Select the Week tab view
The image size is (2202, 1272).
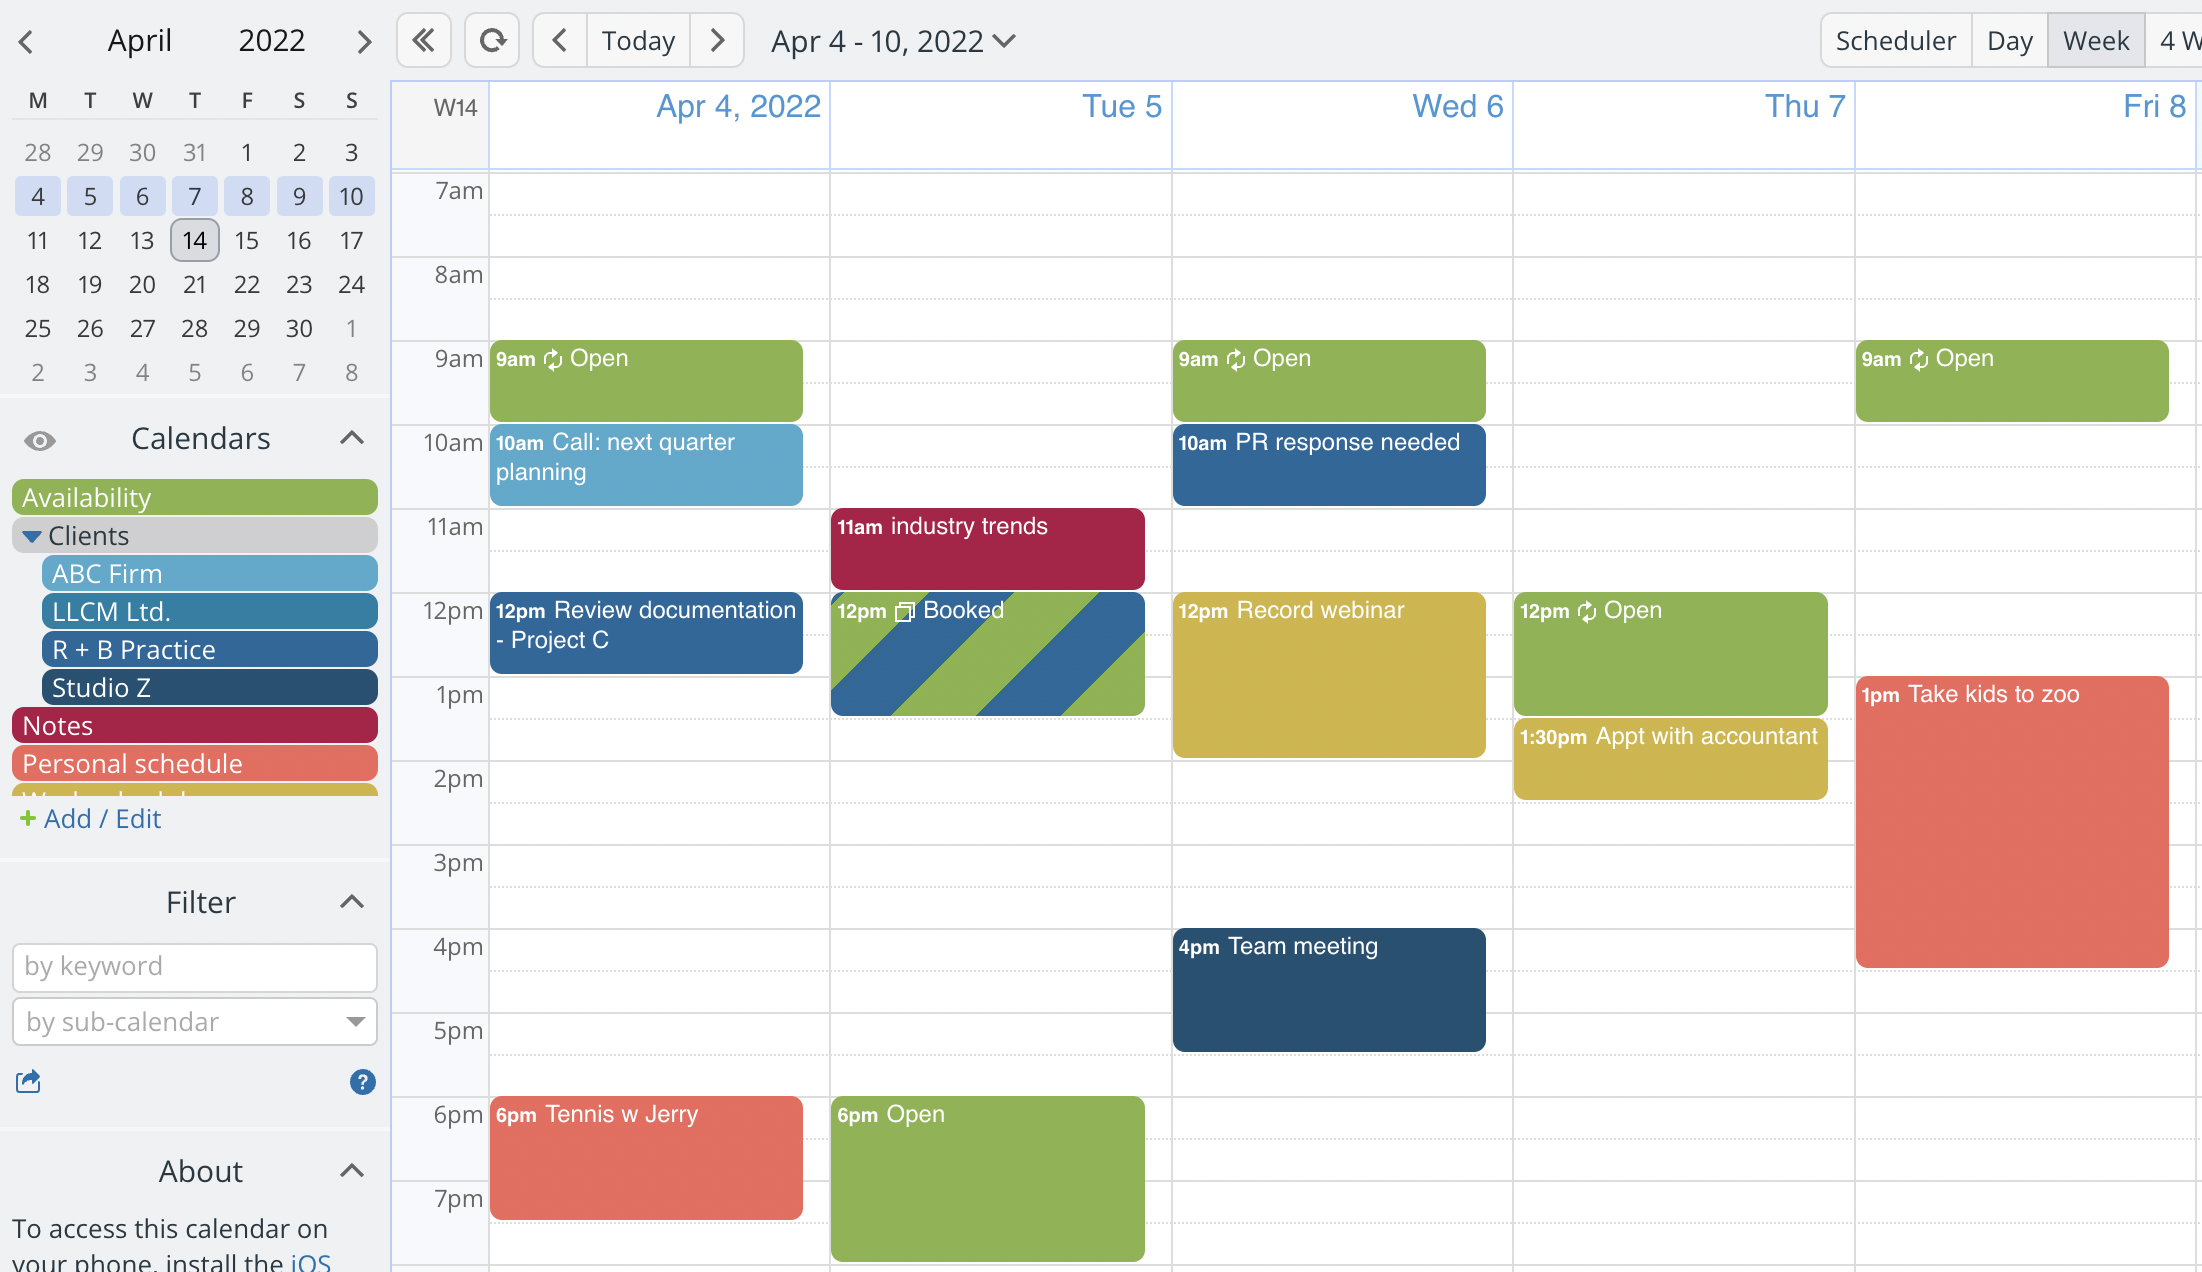click(2095, 41)
